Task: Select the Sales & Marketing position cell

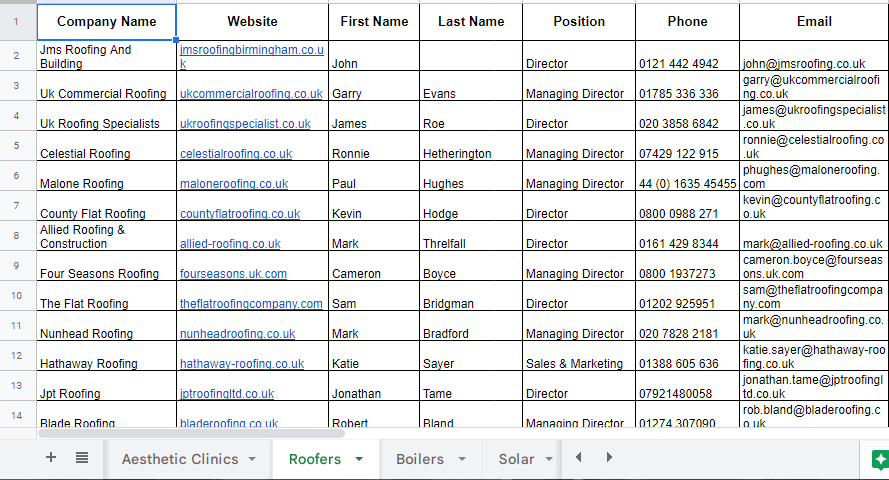Action: tap(579, 356)
